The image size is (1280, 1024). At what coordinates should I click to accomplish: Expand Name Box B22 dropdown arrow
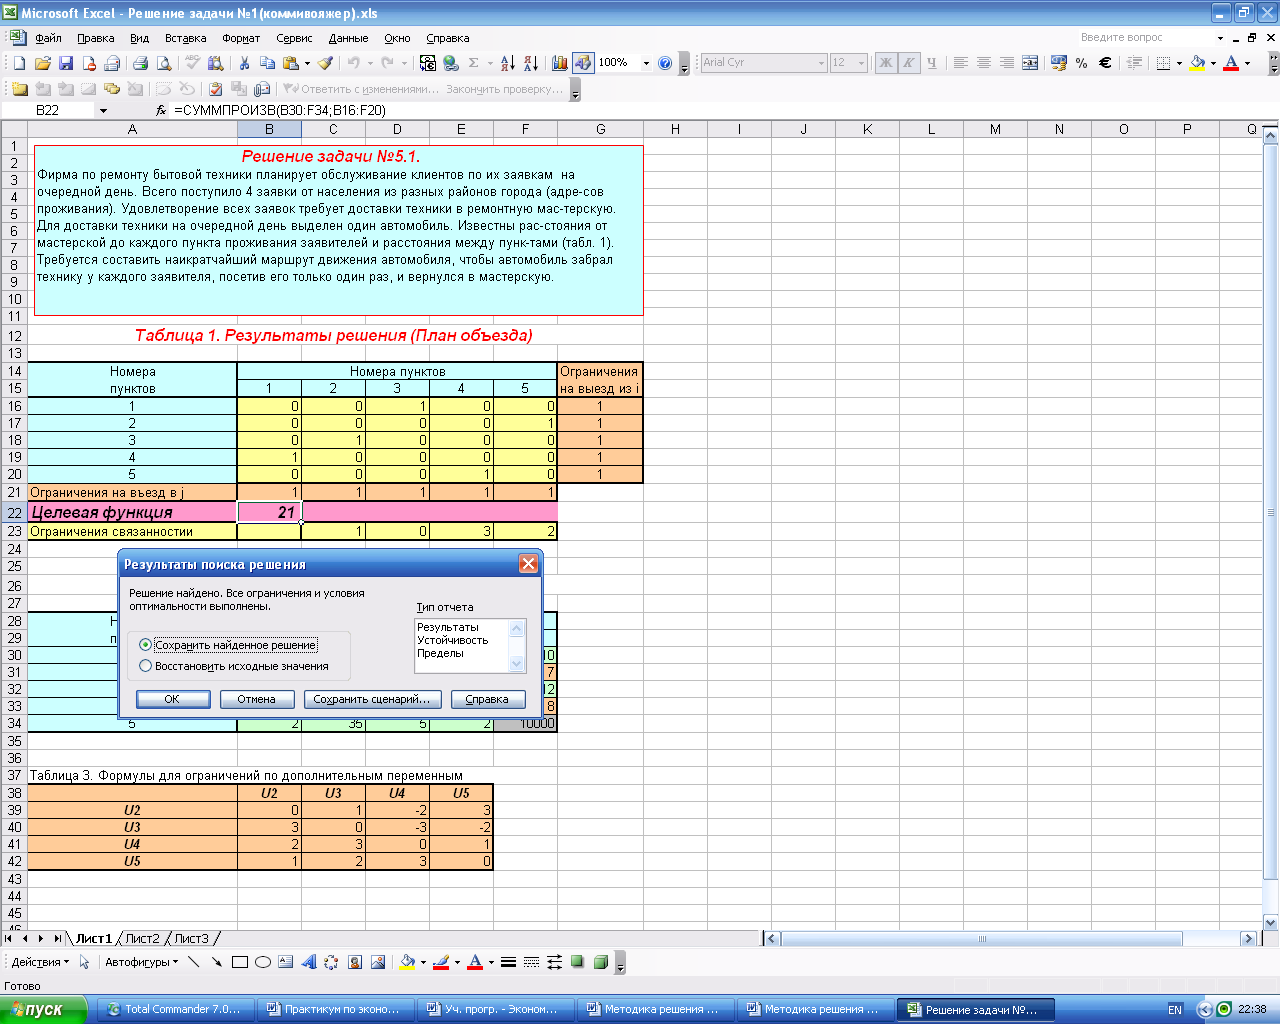coord(103,110)
